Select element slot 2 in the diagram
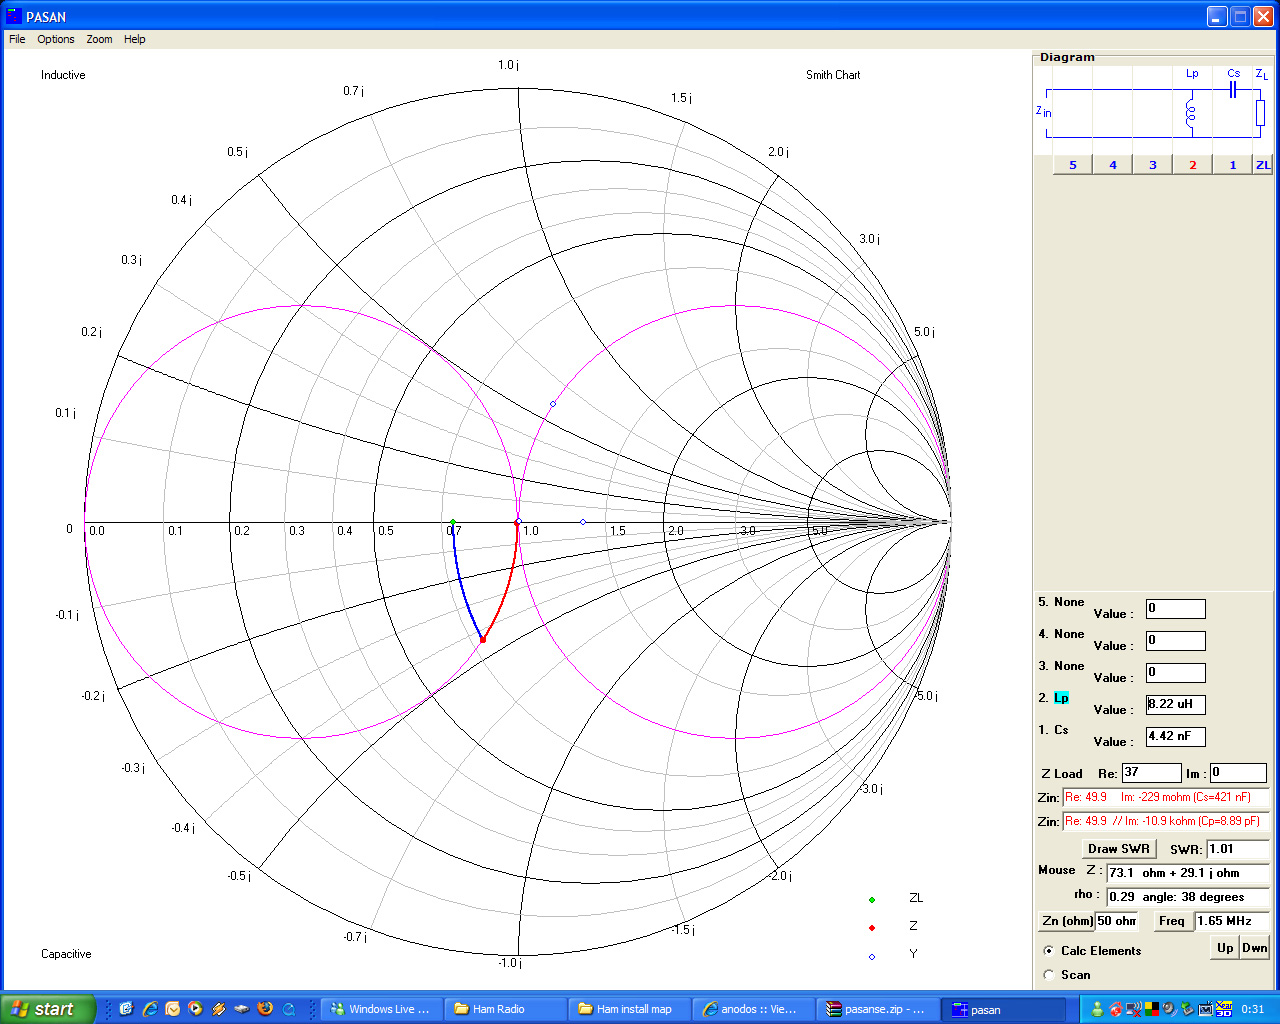This screenshot has height=1024, width=1280. (1192, 165)
